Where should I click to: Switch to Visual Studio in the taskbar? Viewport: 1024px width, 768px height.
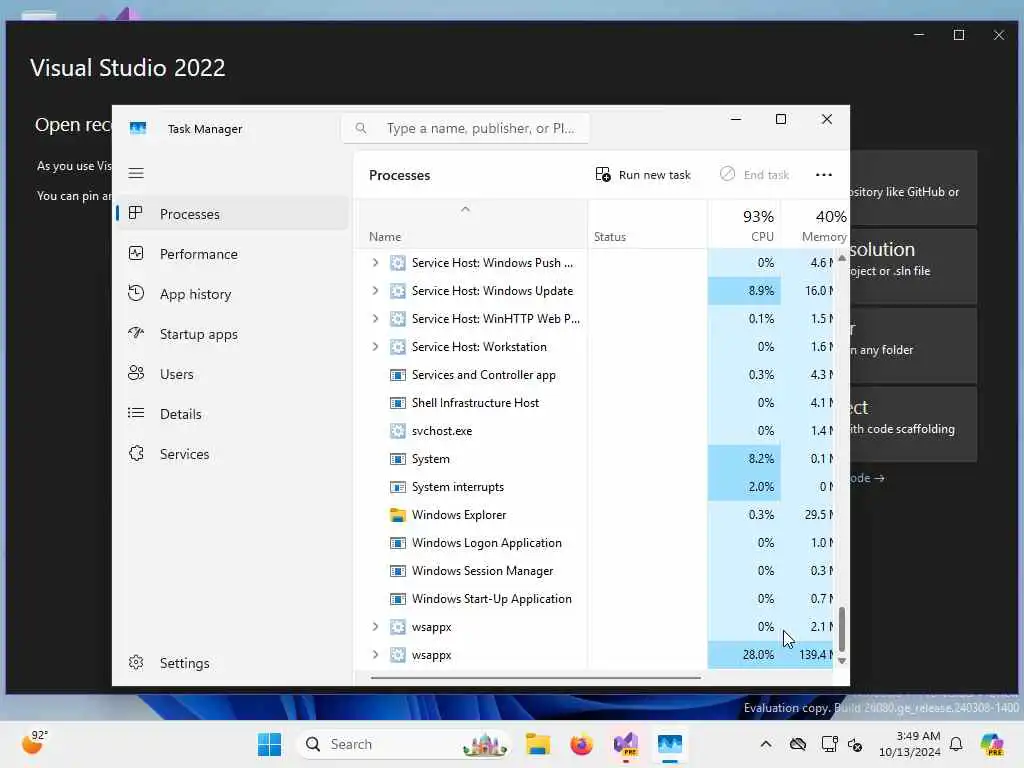[626, 744]
